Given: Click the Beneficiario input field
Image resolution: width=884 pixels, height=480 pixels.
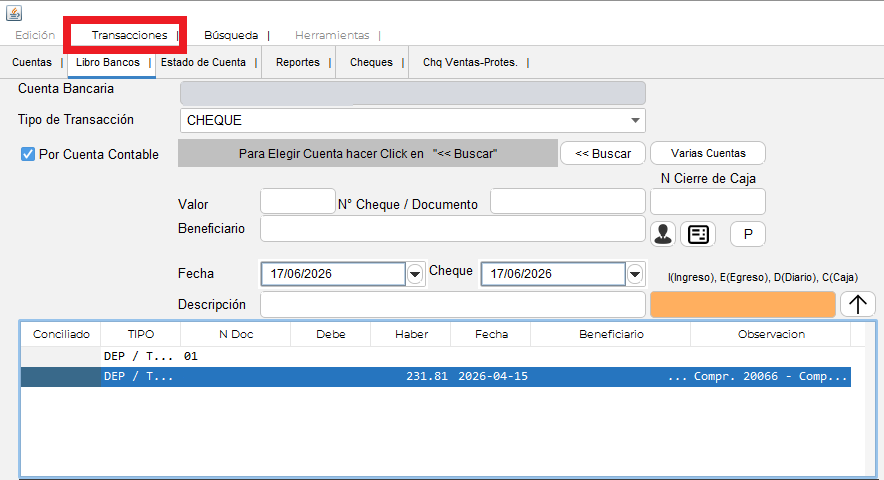Looking at the screenshot, I should (453, 228).
